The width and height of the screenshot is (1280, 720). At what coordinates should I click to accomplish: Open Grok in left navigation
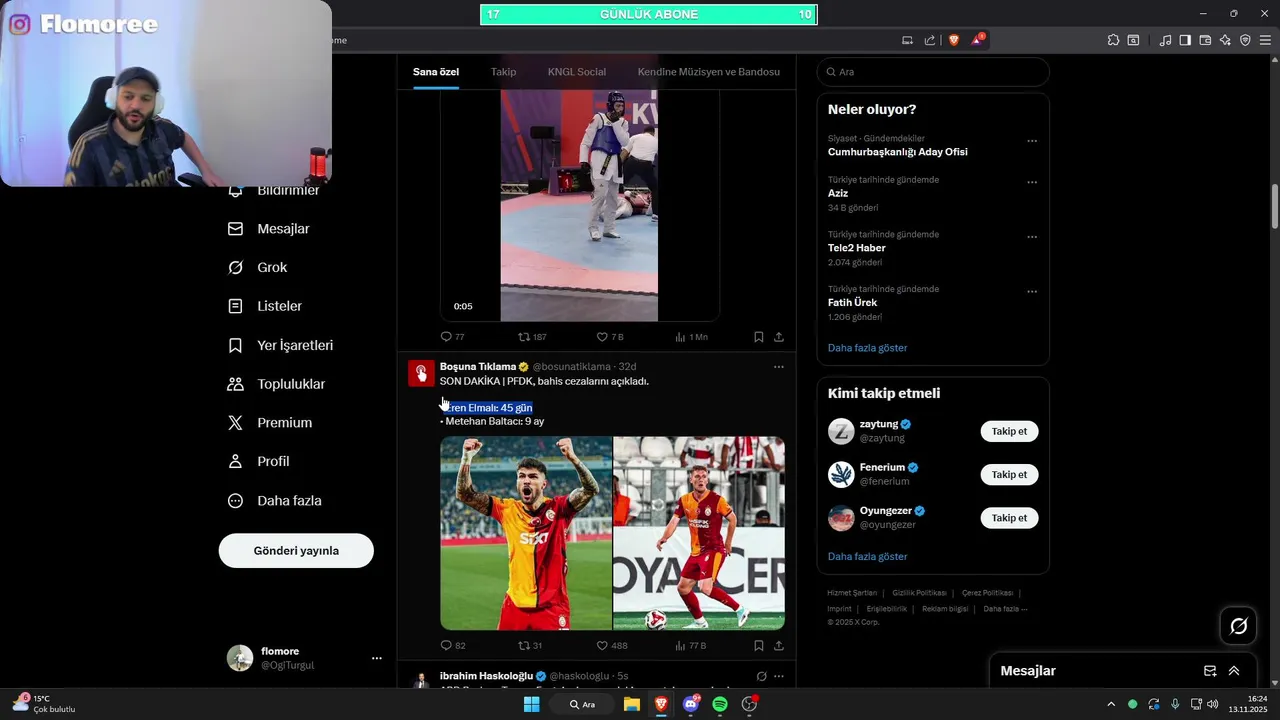(258, 267)
